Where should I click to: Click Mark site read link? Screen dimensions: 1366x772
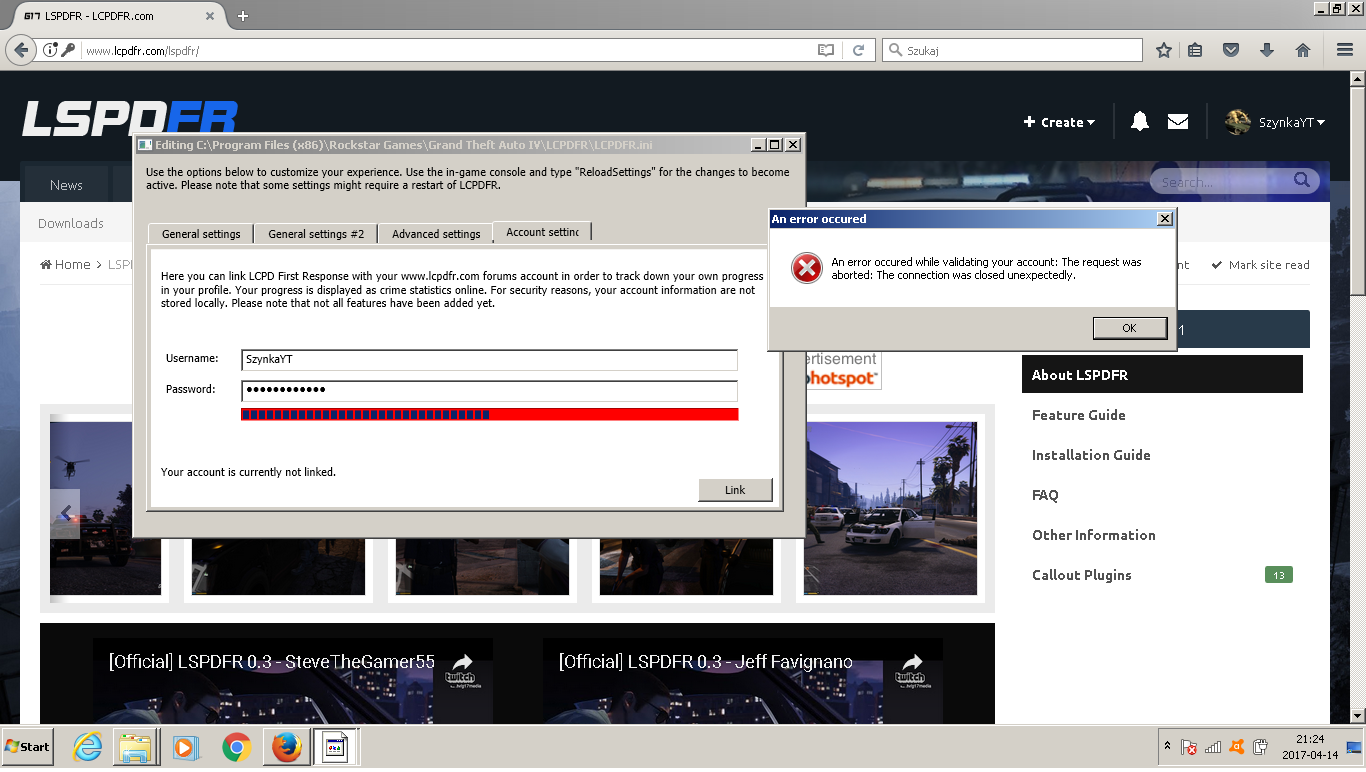coord(1260,265)
